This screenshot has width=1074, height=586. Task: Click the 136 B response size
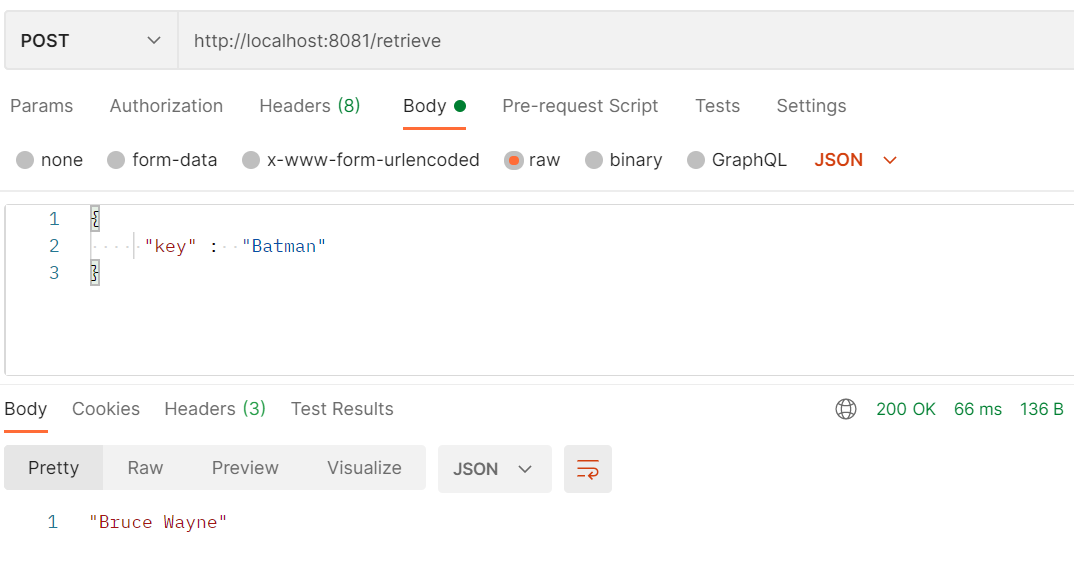[x=1041, y=409]
